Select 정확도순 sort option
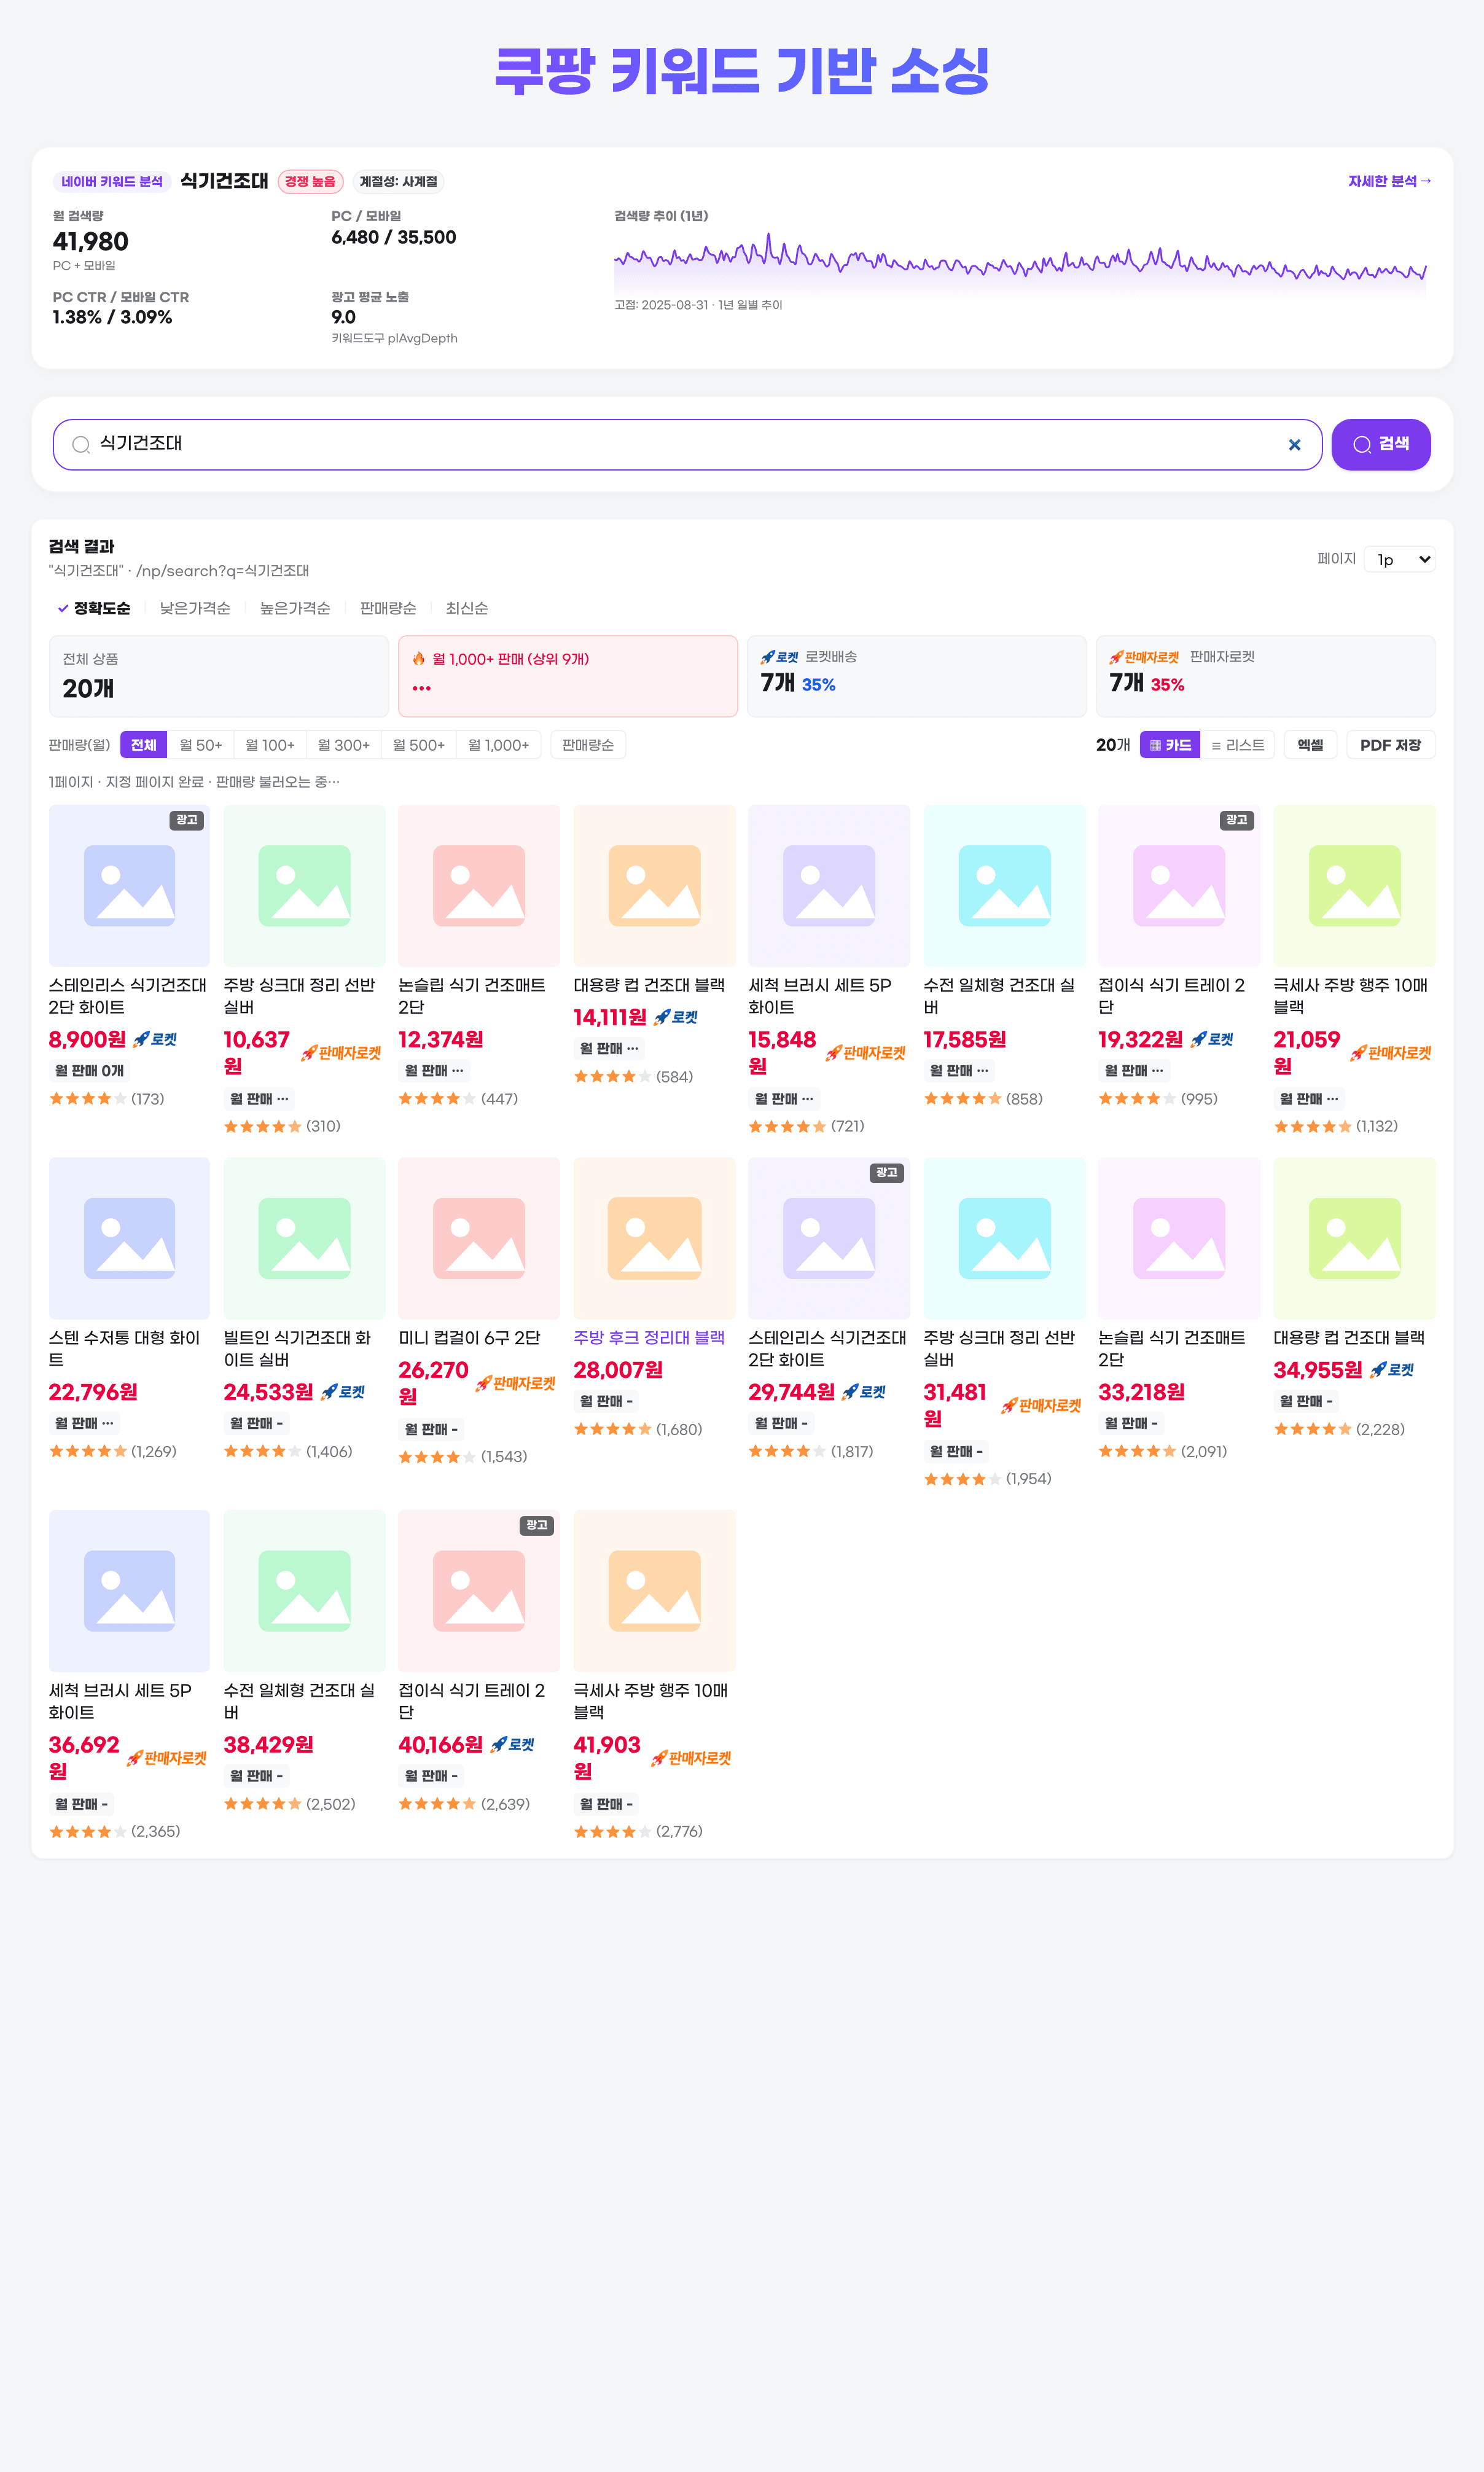Screen dimensions: 1484x2472 pyautogui.click(x=94, y=608)
